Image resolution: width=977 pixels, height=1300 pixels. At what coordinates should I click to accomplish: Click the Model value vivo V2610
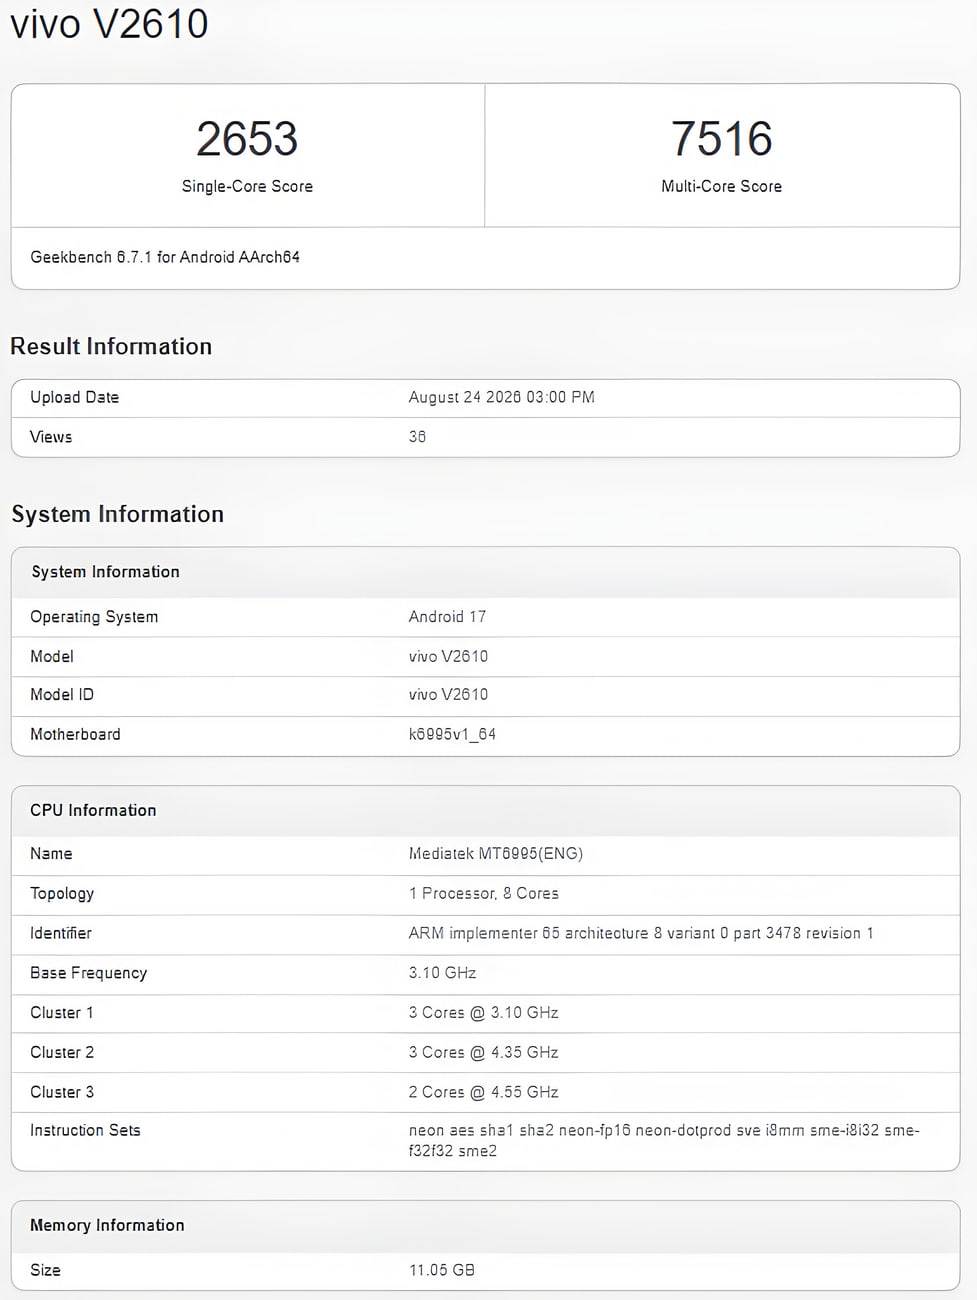click(x=448, y=656)
